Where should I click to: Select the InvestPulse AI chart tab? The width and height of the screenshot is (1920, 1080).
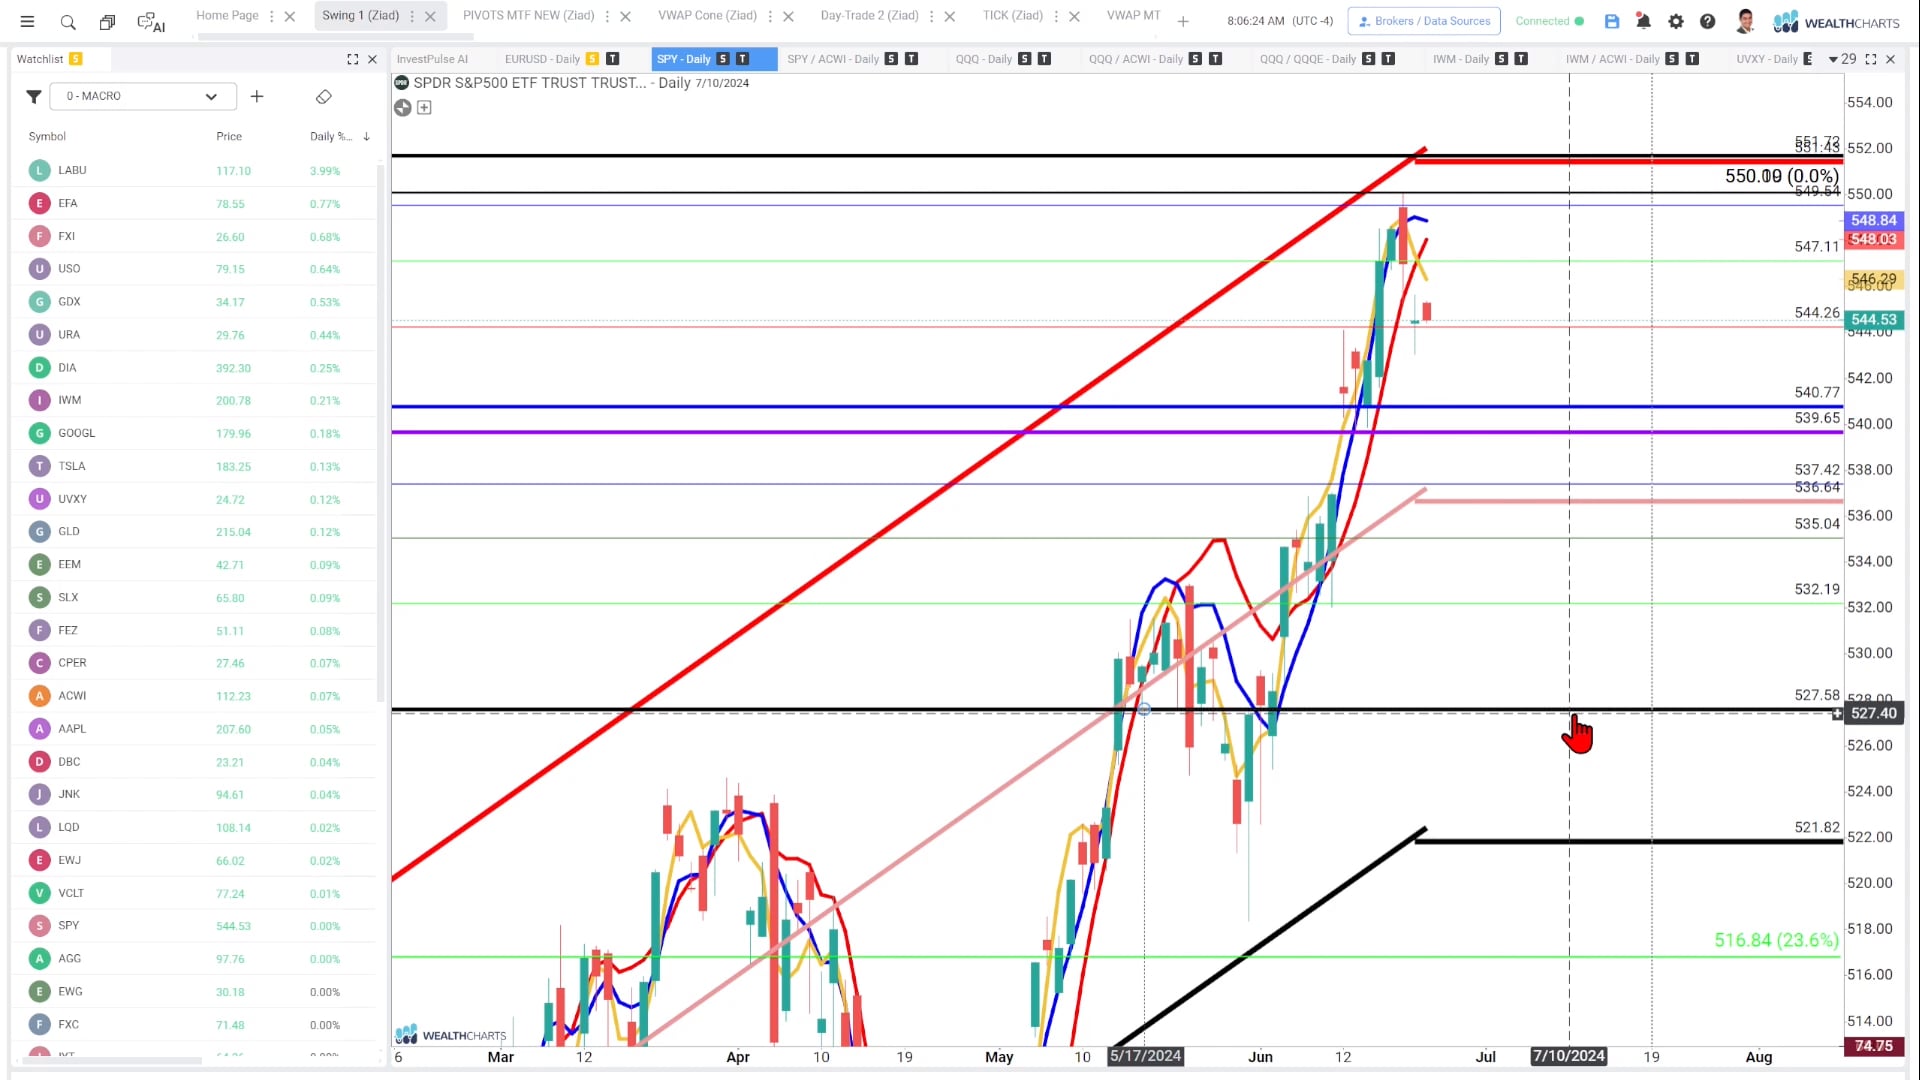(432, 59)
